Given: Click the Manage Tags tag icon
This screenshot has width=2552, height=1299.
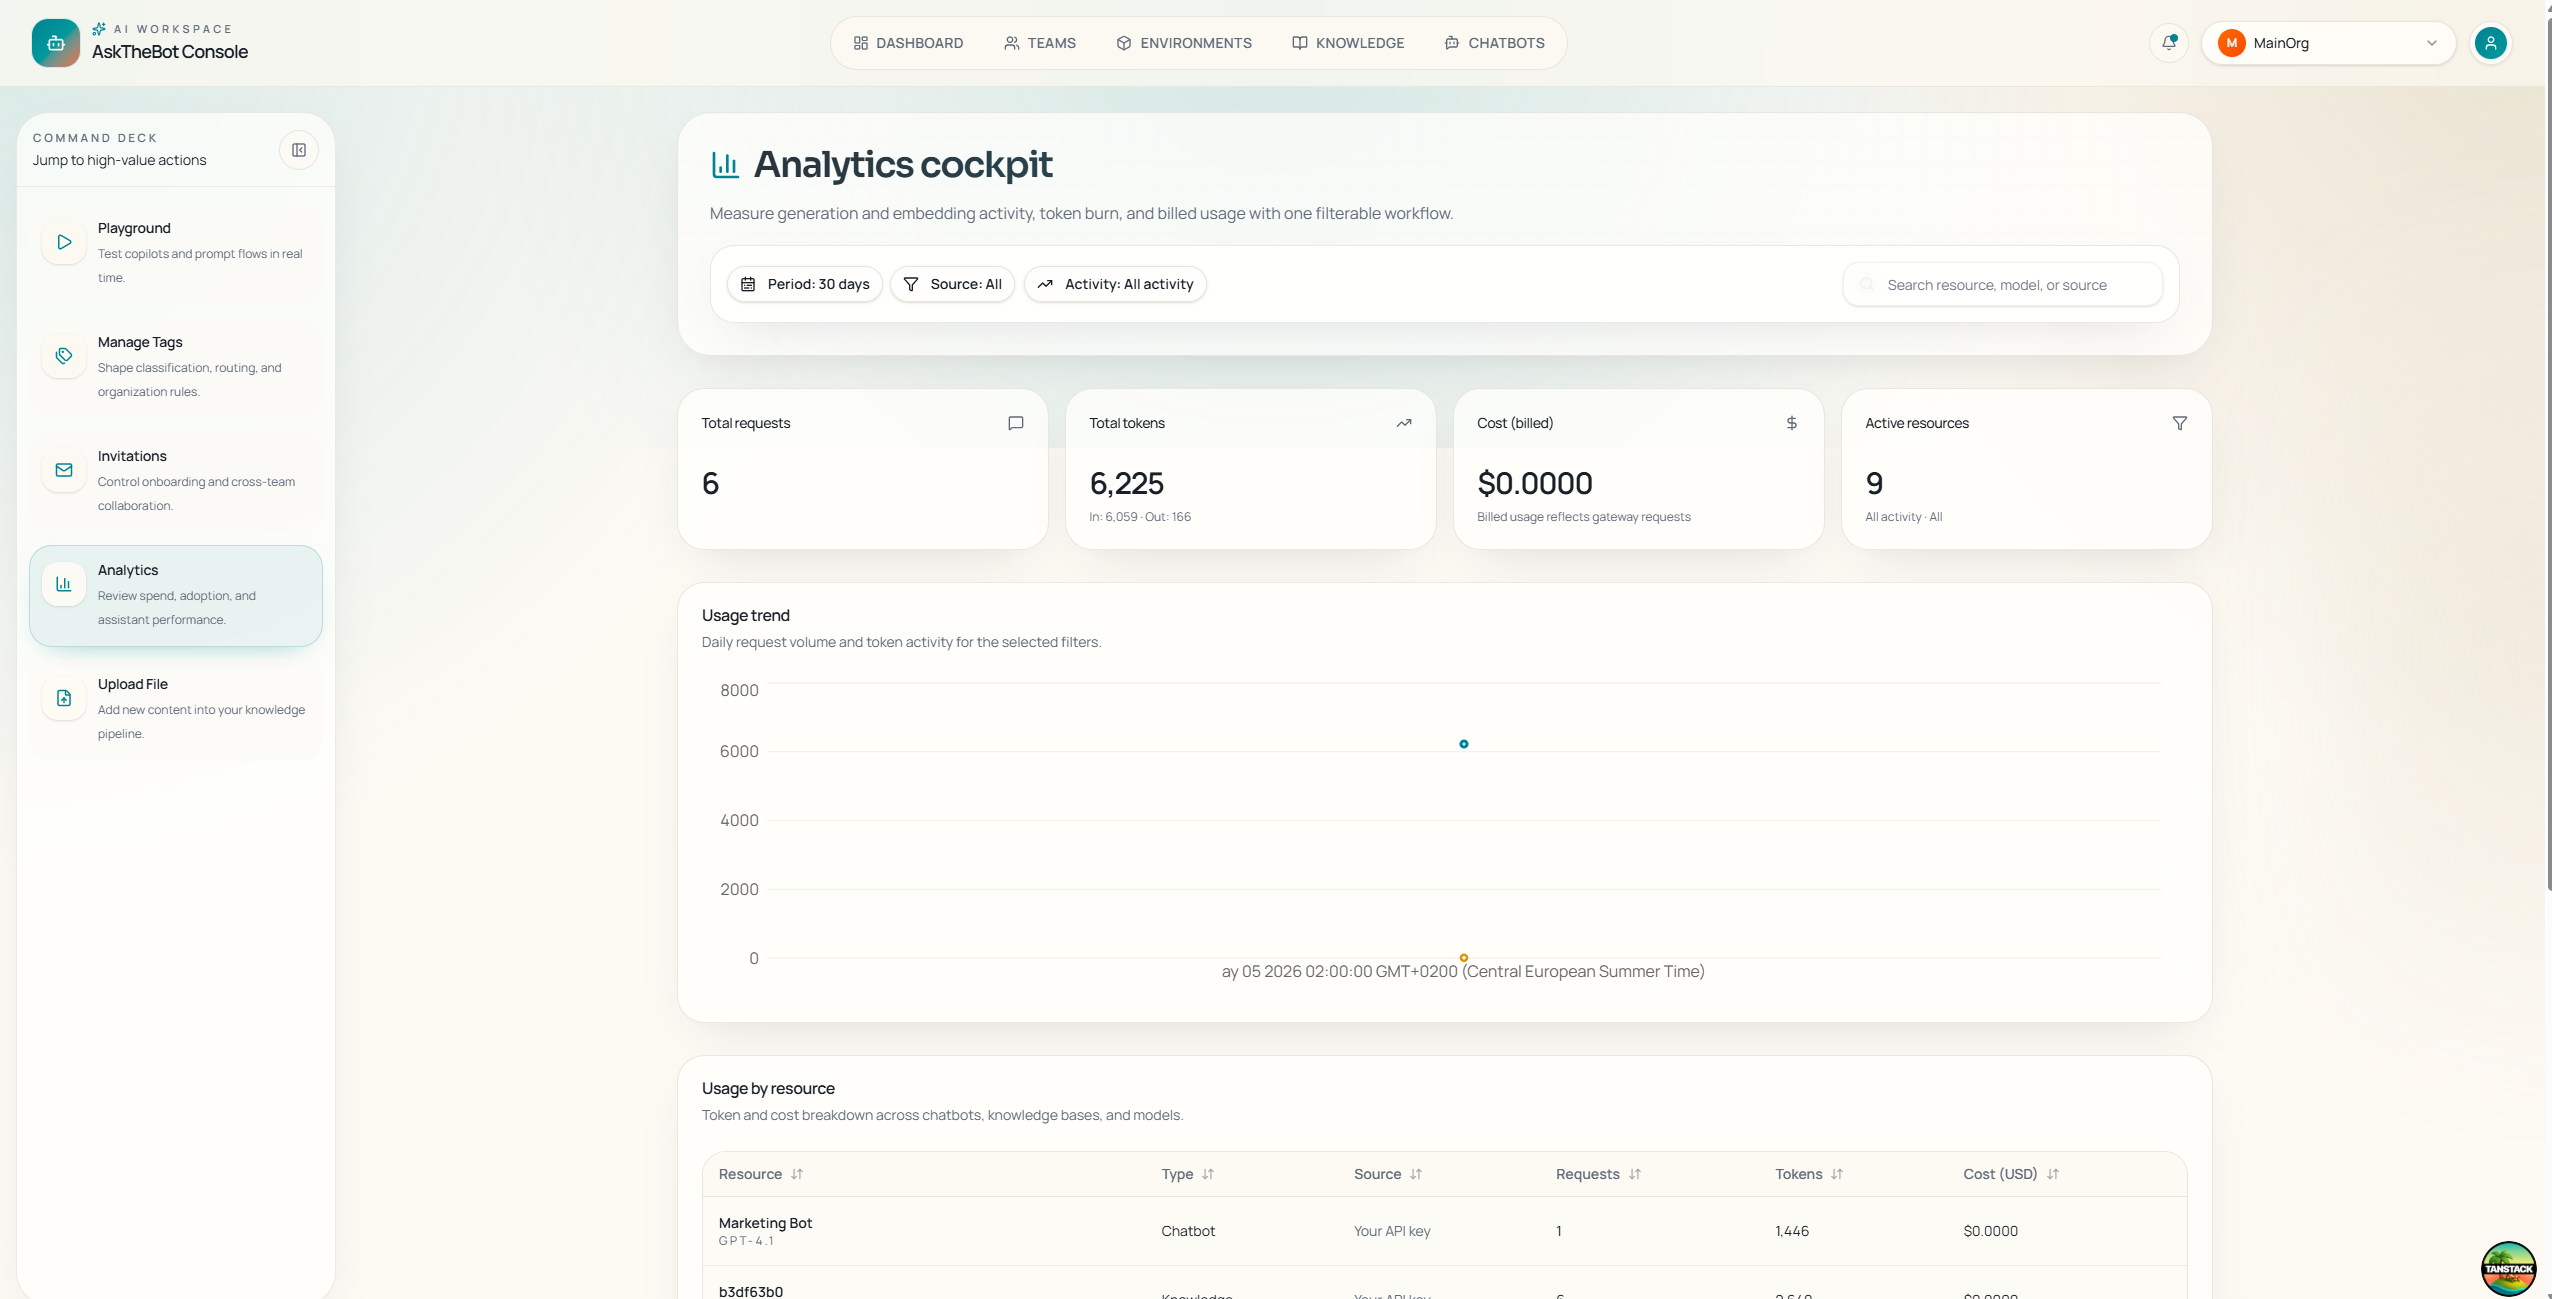Looking at the screenshot, I should (64, 356).
